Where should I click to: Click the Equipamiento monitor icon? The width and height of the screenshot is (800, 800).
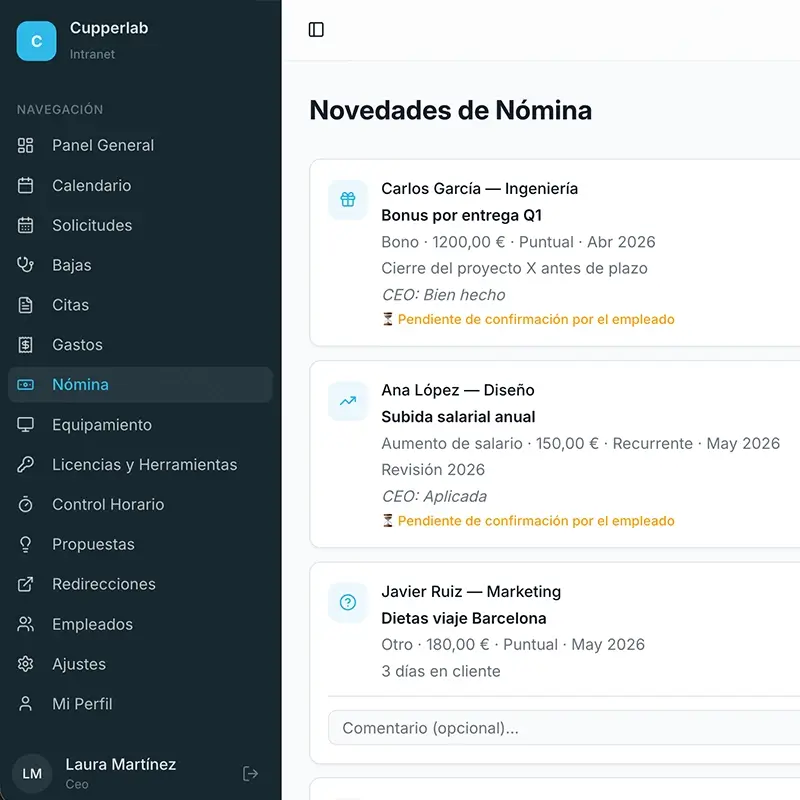(25, 424)
